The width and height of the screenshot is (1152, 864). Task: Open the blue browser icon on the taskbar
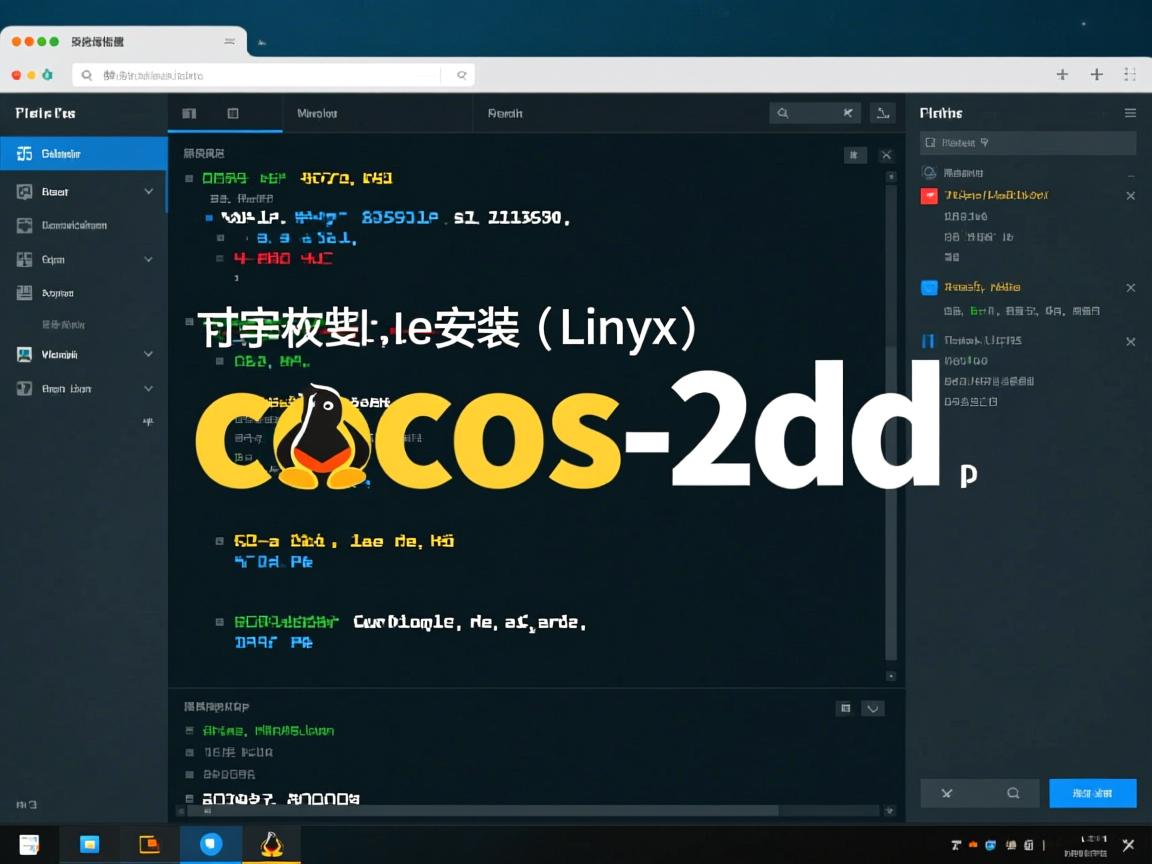(210, 844)
